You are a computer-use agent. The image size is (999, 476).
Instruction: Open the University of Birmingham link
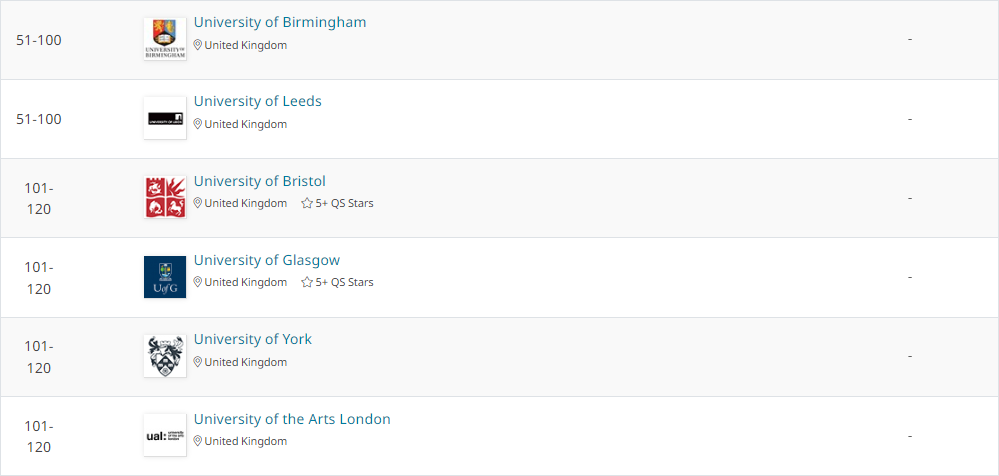(x=280, y=22)
